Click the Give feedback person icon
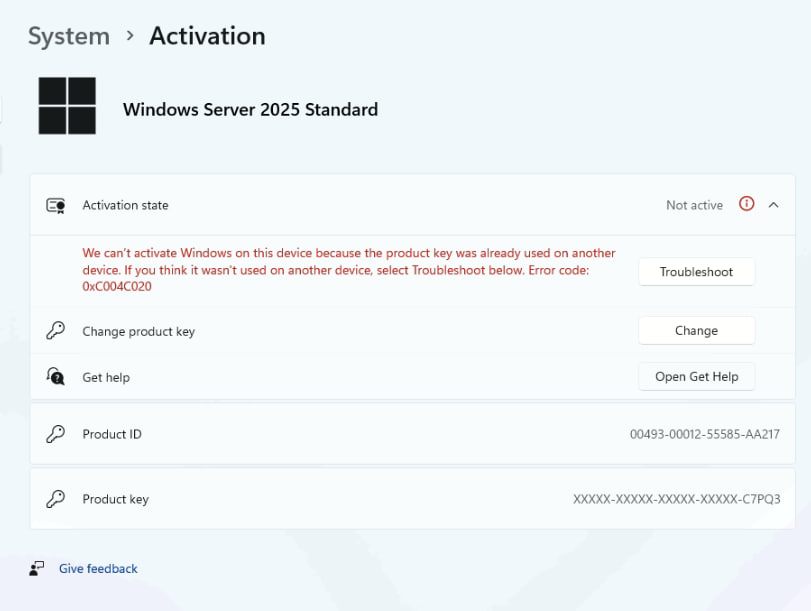This screenshot has height=611, width=811. 37,569
